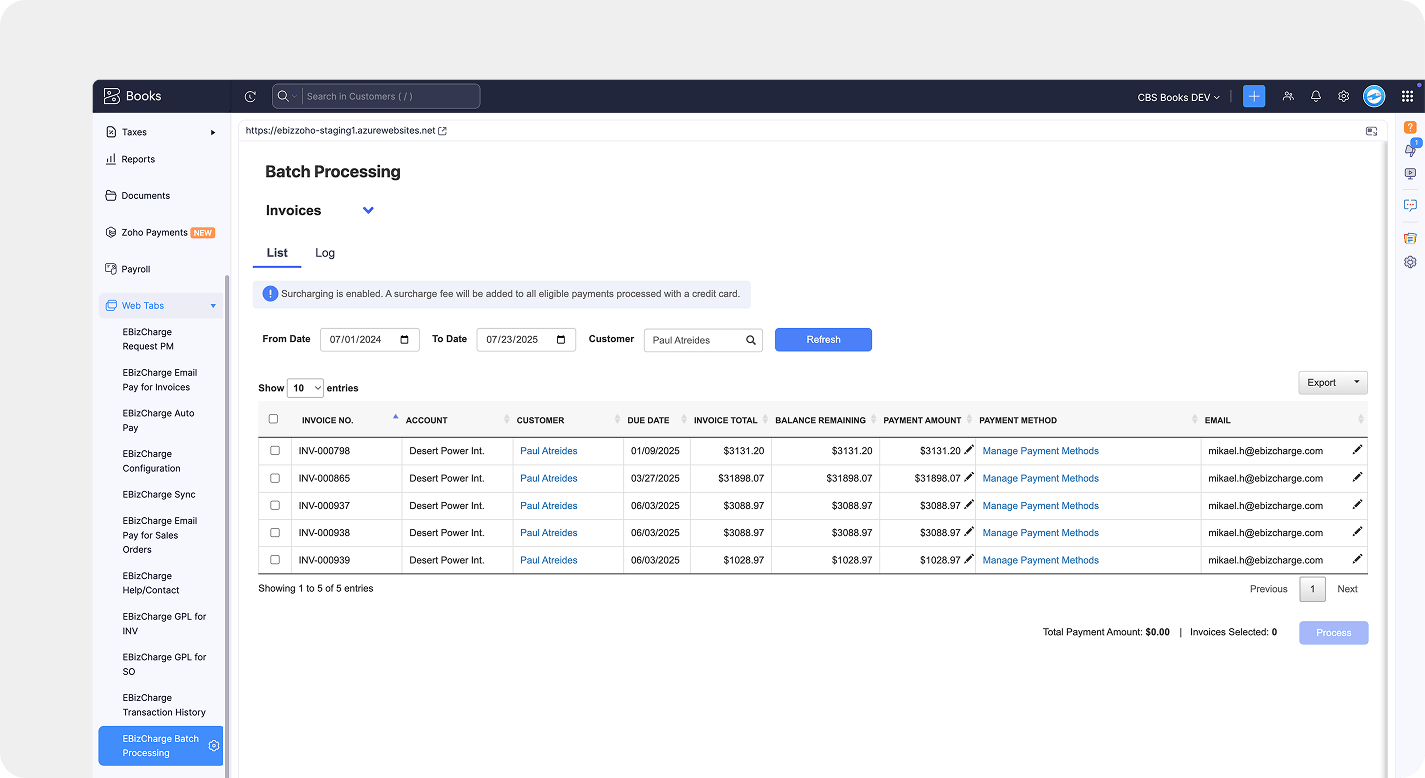The width and height of the screenshot is (1425, 778).
Task: Open the EBizCharge Sync web tab
Action: 159,494
